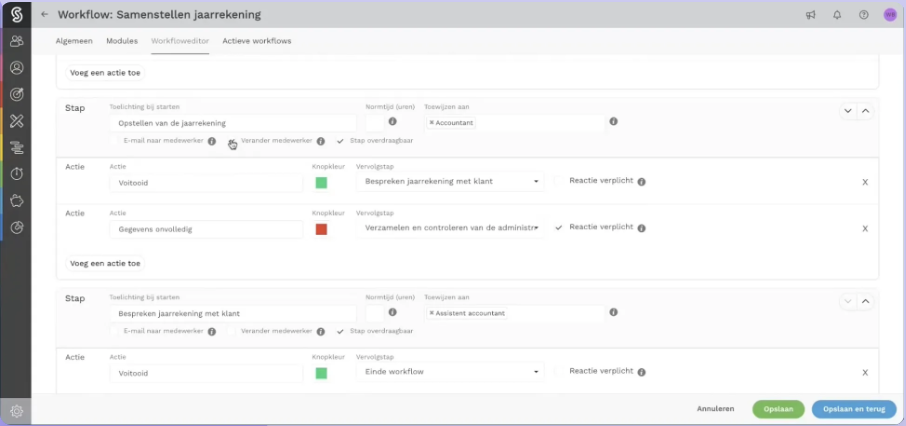Click the green 'Opslaan' button
The height and width of the screenshot is (426, 906).
[x=778, y=409]
